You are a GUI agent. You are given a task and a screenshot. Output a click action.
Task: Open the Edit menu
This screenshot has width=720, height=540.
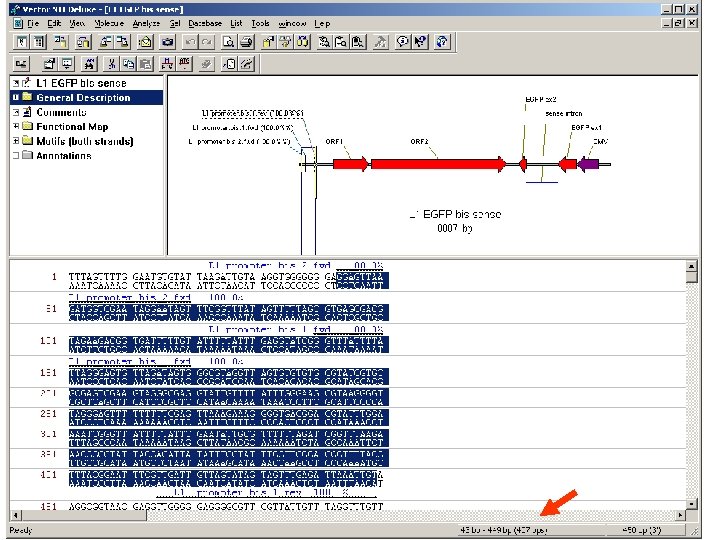[54, 23]
